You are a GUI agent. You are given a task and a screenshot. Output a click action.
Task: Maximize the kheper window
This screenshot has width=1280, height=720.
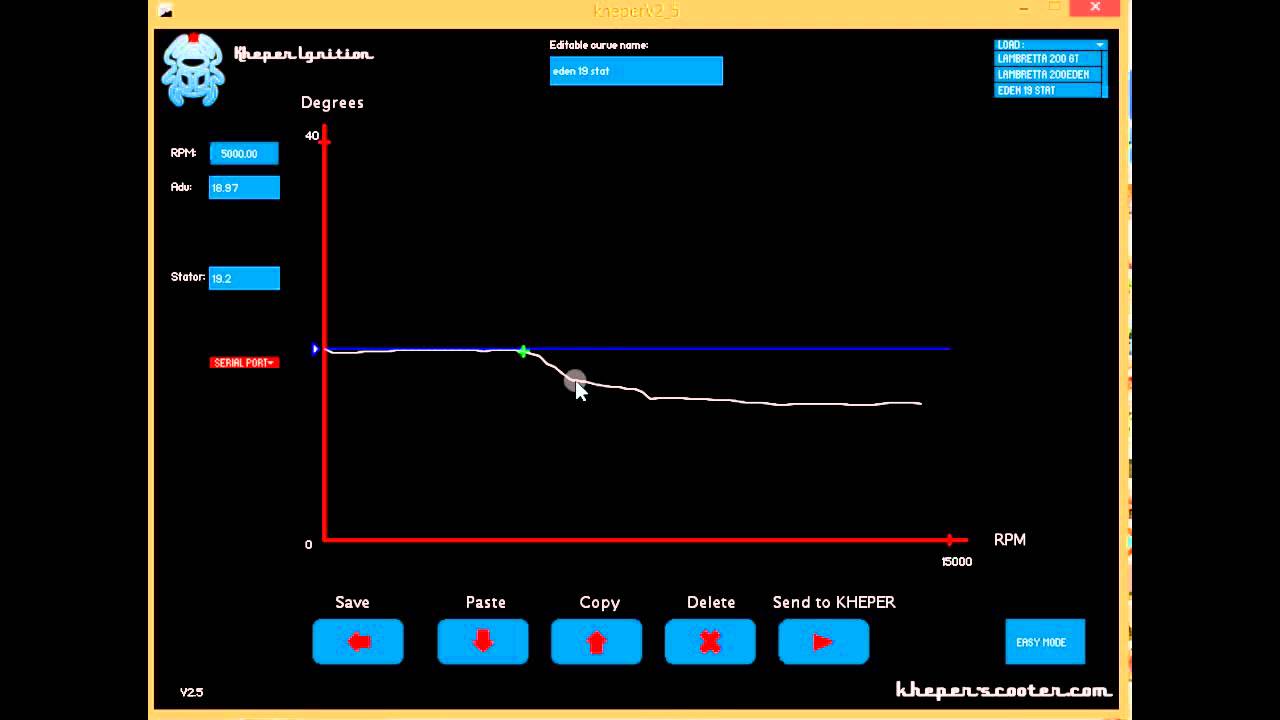(x=1054, y=8)
